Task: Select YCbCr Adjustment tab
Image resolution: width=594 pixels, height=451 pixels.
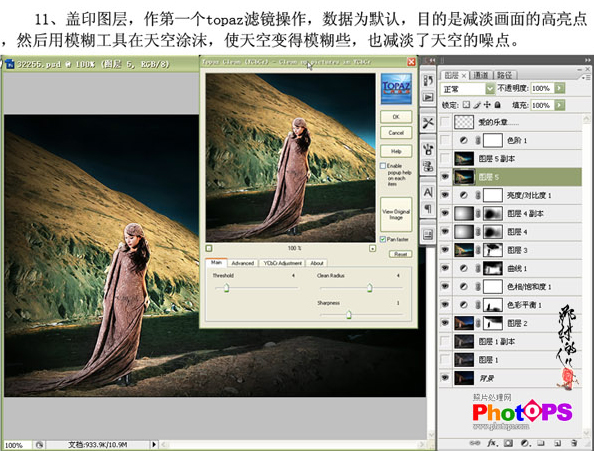Action: (283, 263)
